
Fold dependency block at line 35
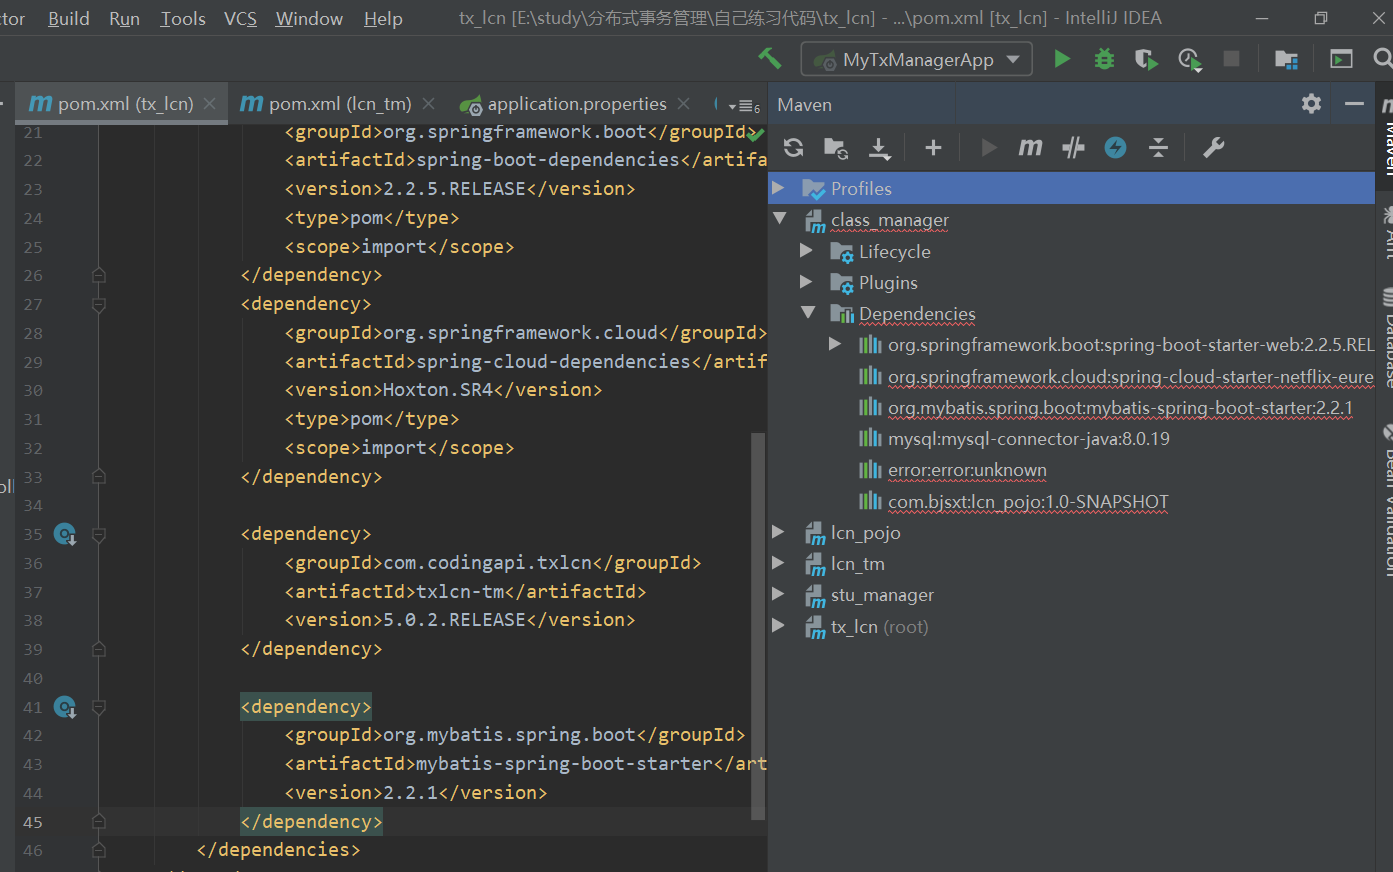(98, 535)
